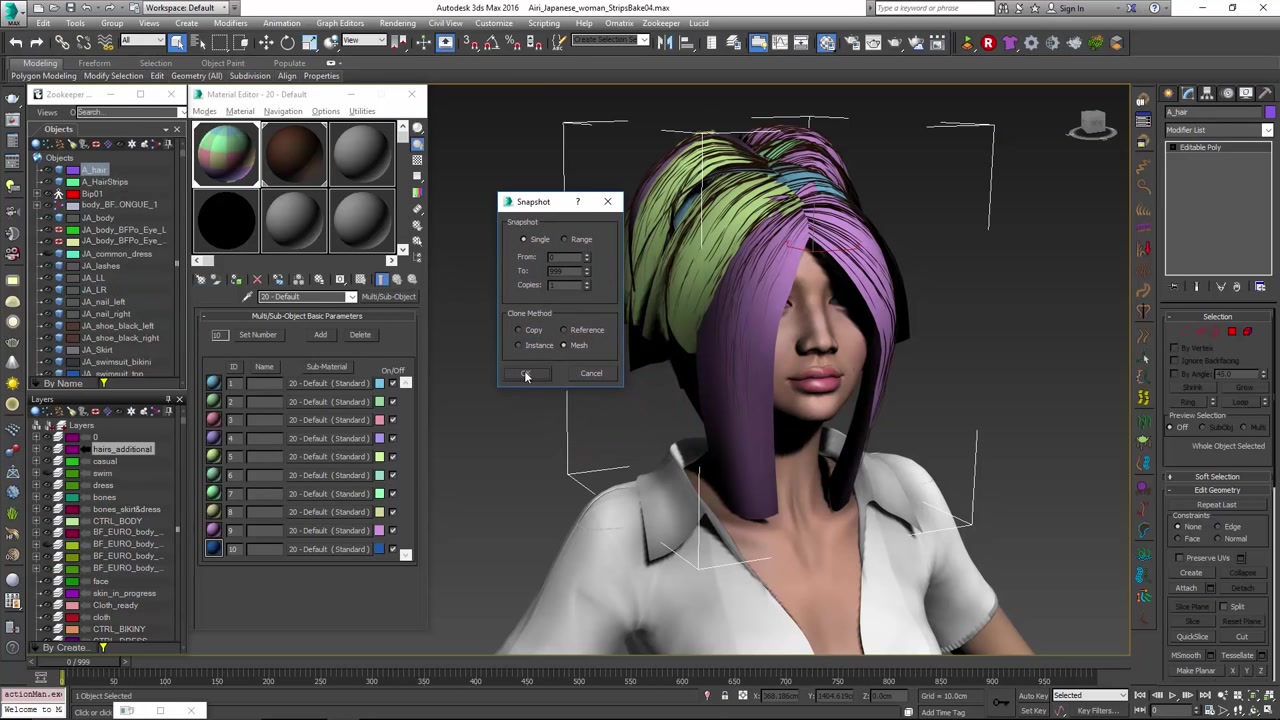
Task: Switch to the Freeform ribbon tab
Action: coord(95,63)
